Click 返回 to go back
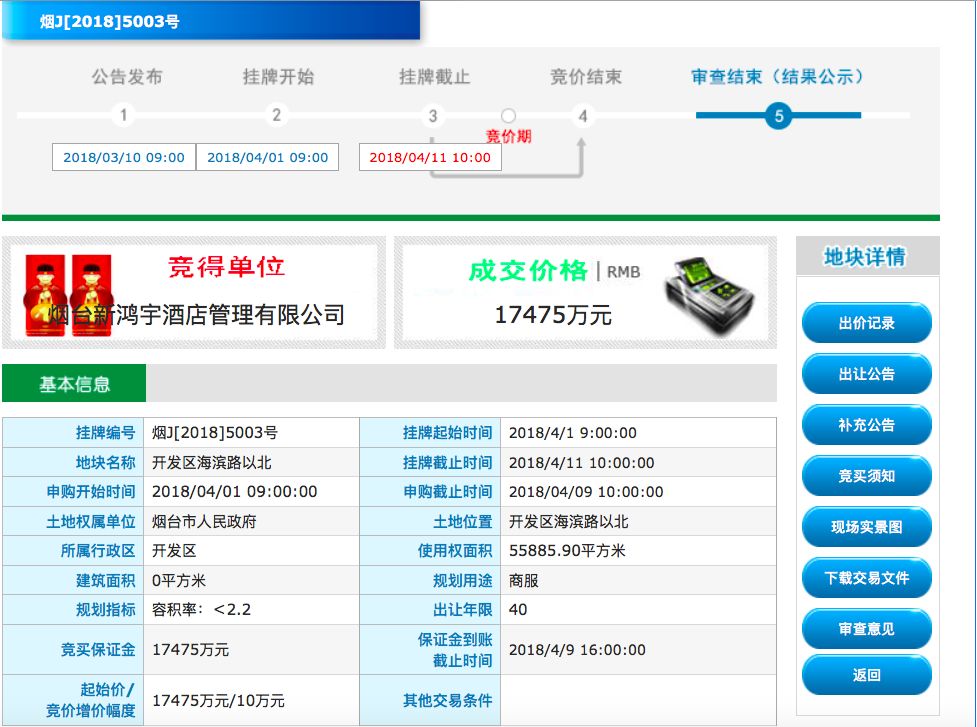Screen dimensions: 977x727 click(x=866, y=675)
